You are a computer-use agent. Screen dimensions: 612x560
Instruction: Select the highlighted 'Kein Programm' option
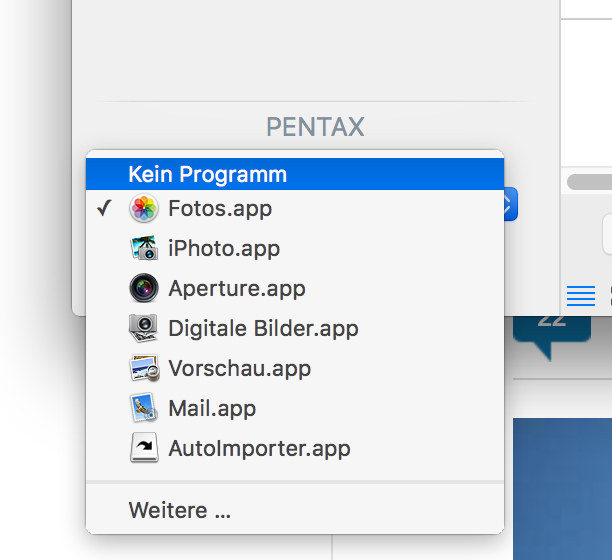pos(207,174)
